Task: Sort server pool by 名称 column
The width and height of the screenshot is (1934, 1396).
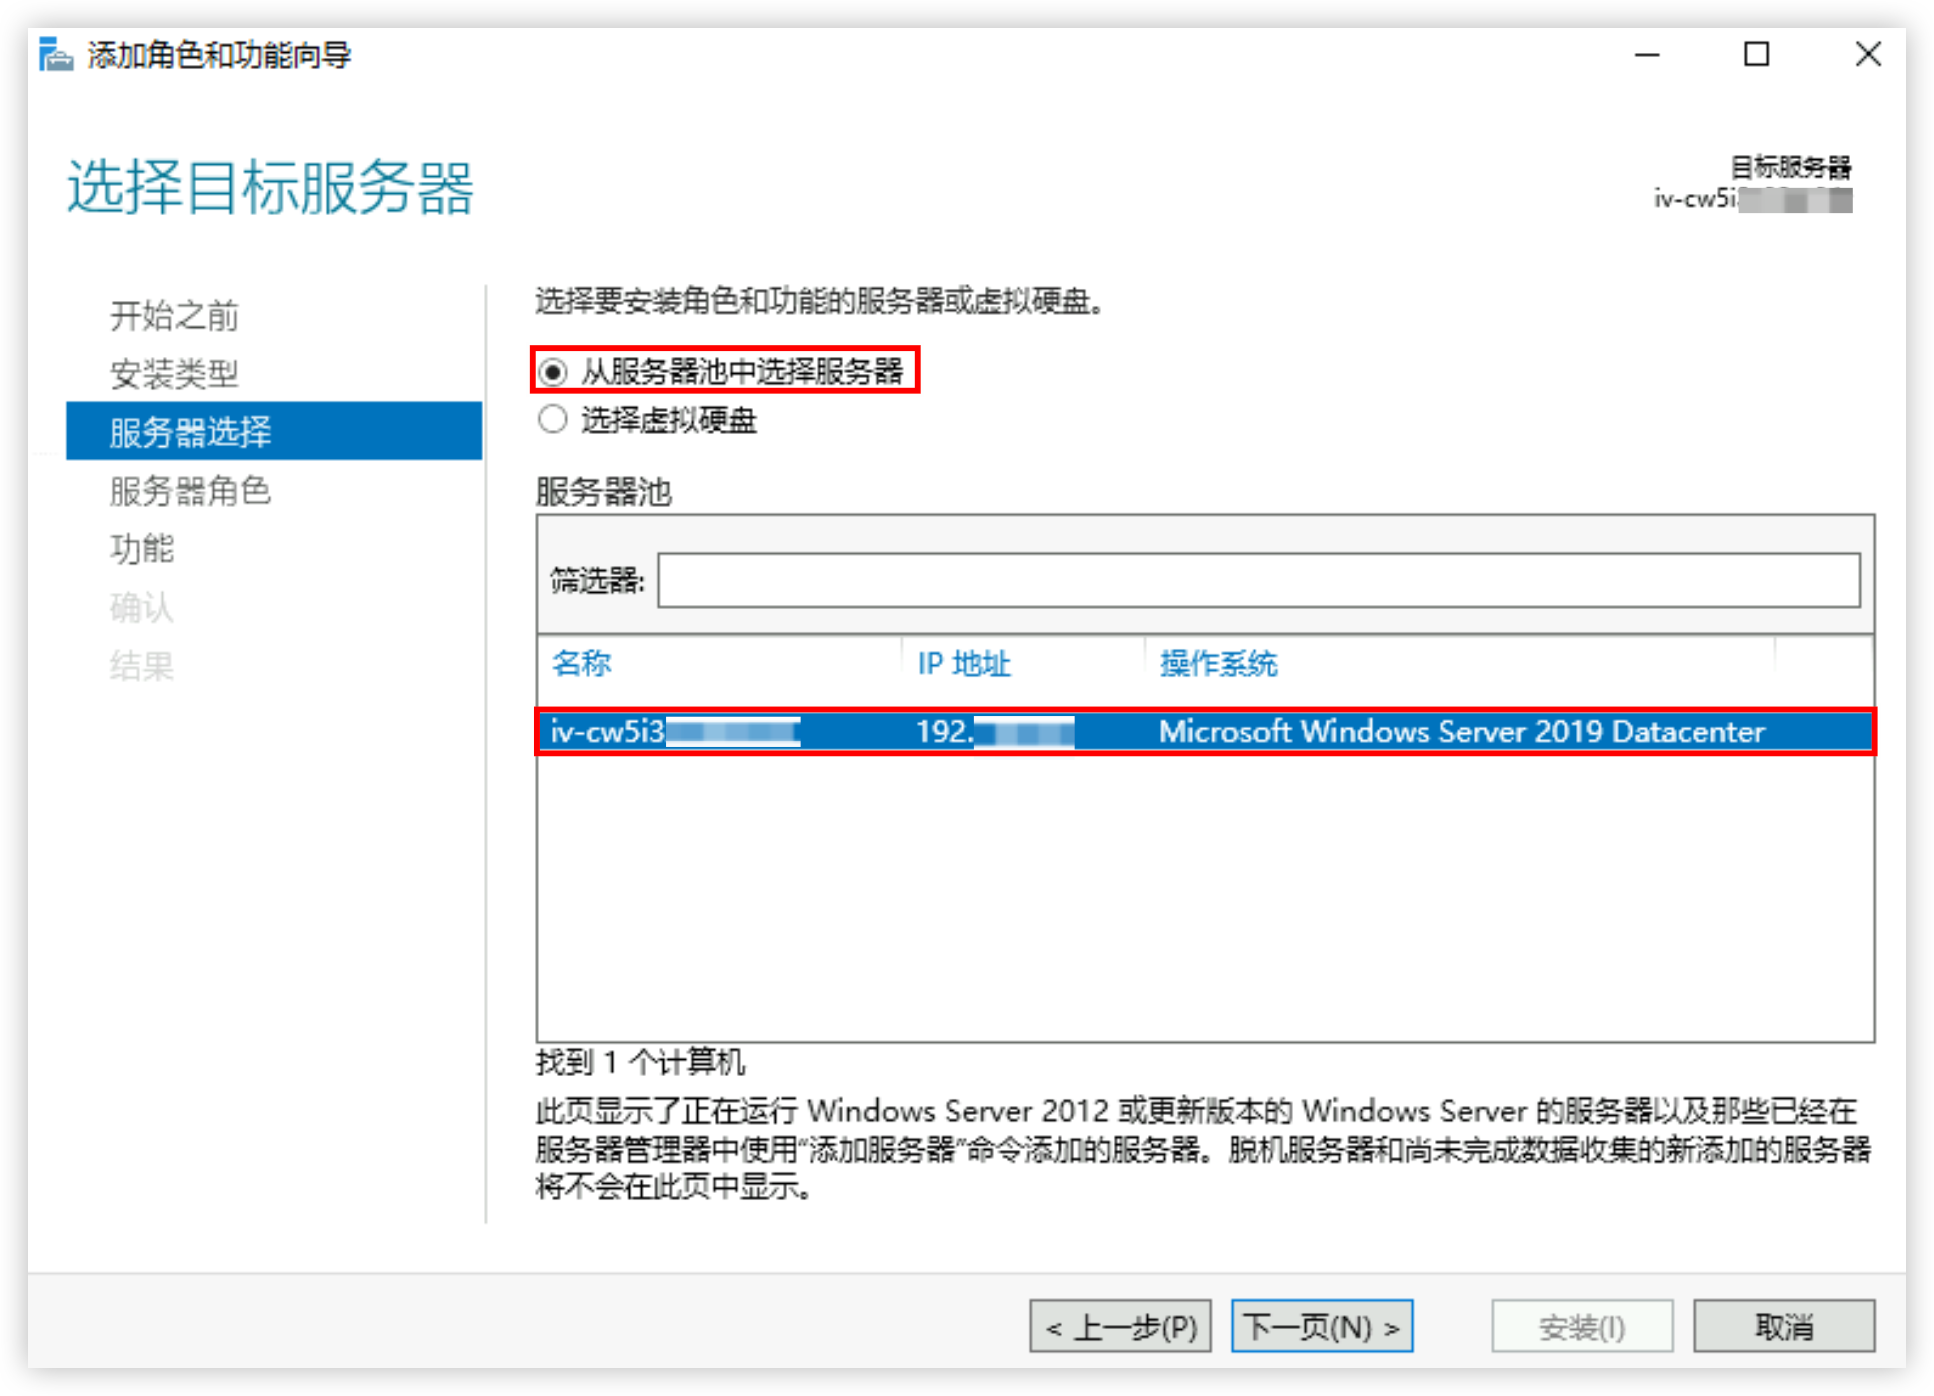Action: tap(581, 663)
